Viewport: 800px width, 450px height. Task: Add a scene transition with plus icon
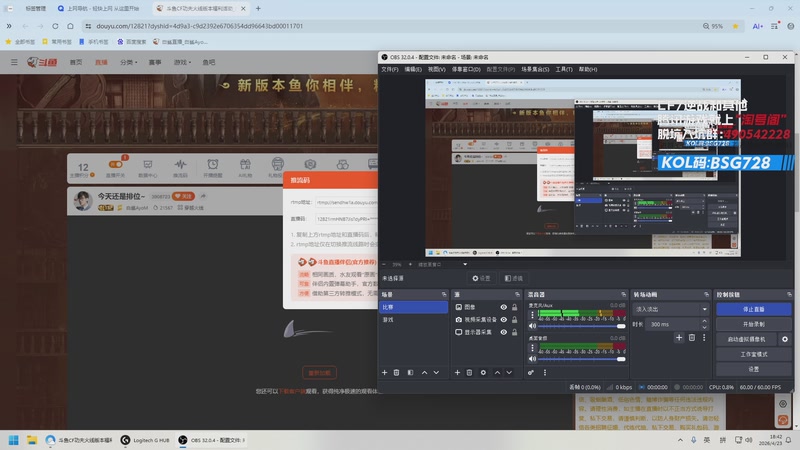(679, 337)
